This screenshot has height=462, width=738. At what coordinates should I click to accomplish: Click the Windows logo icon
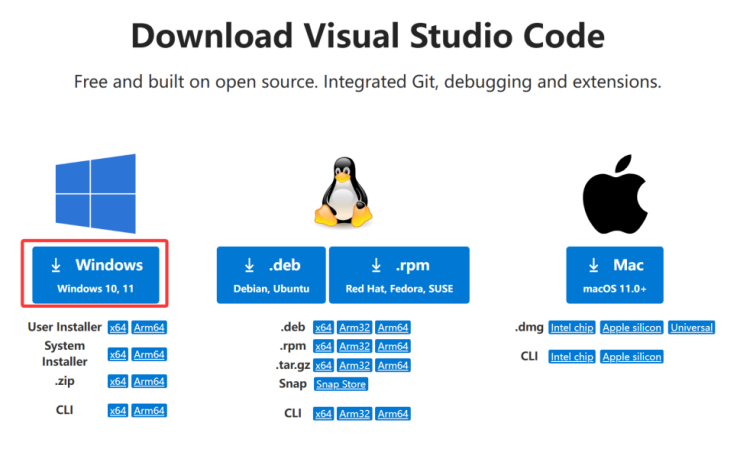pos(95,193)
